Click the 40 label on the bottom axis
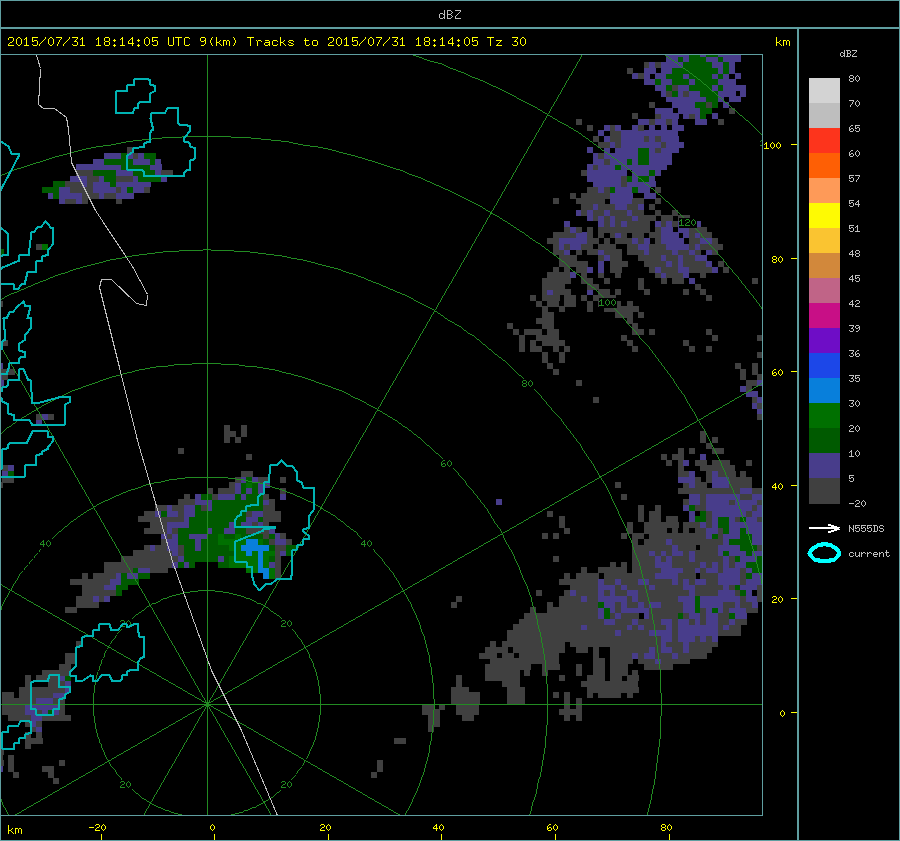This screenshot has height=841, width=900. [439, 828]
